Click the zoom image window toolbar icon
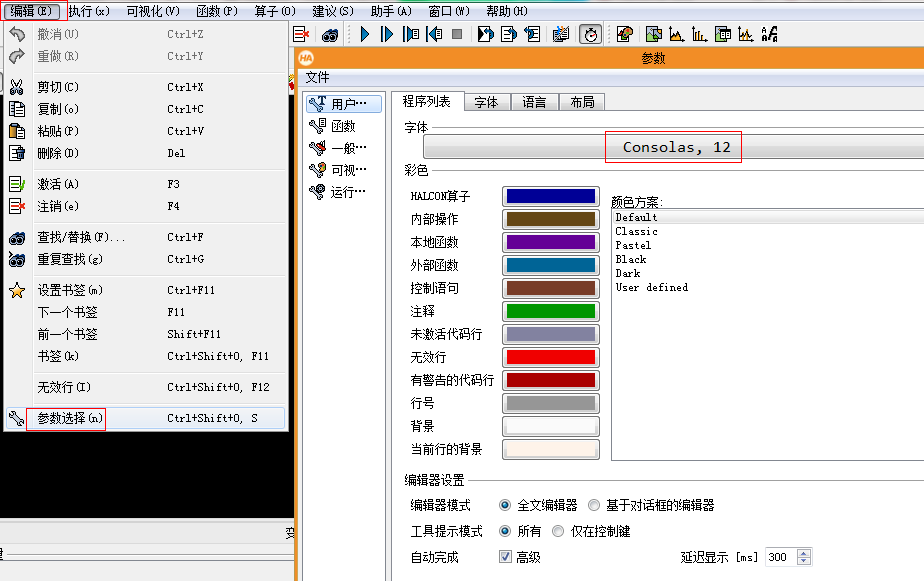This screenshot has height=581, width=924. pyautogui.click(x=654, y=35)
